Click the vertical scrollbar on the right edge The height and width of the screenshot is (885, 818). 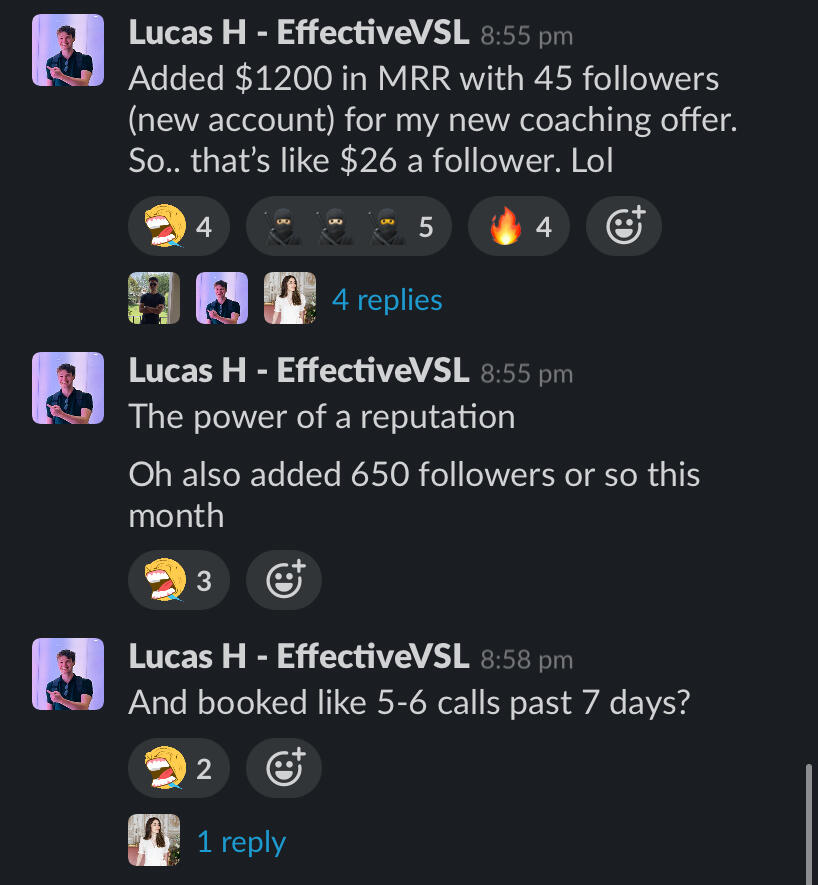pos(808,825)
